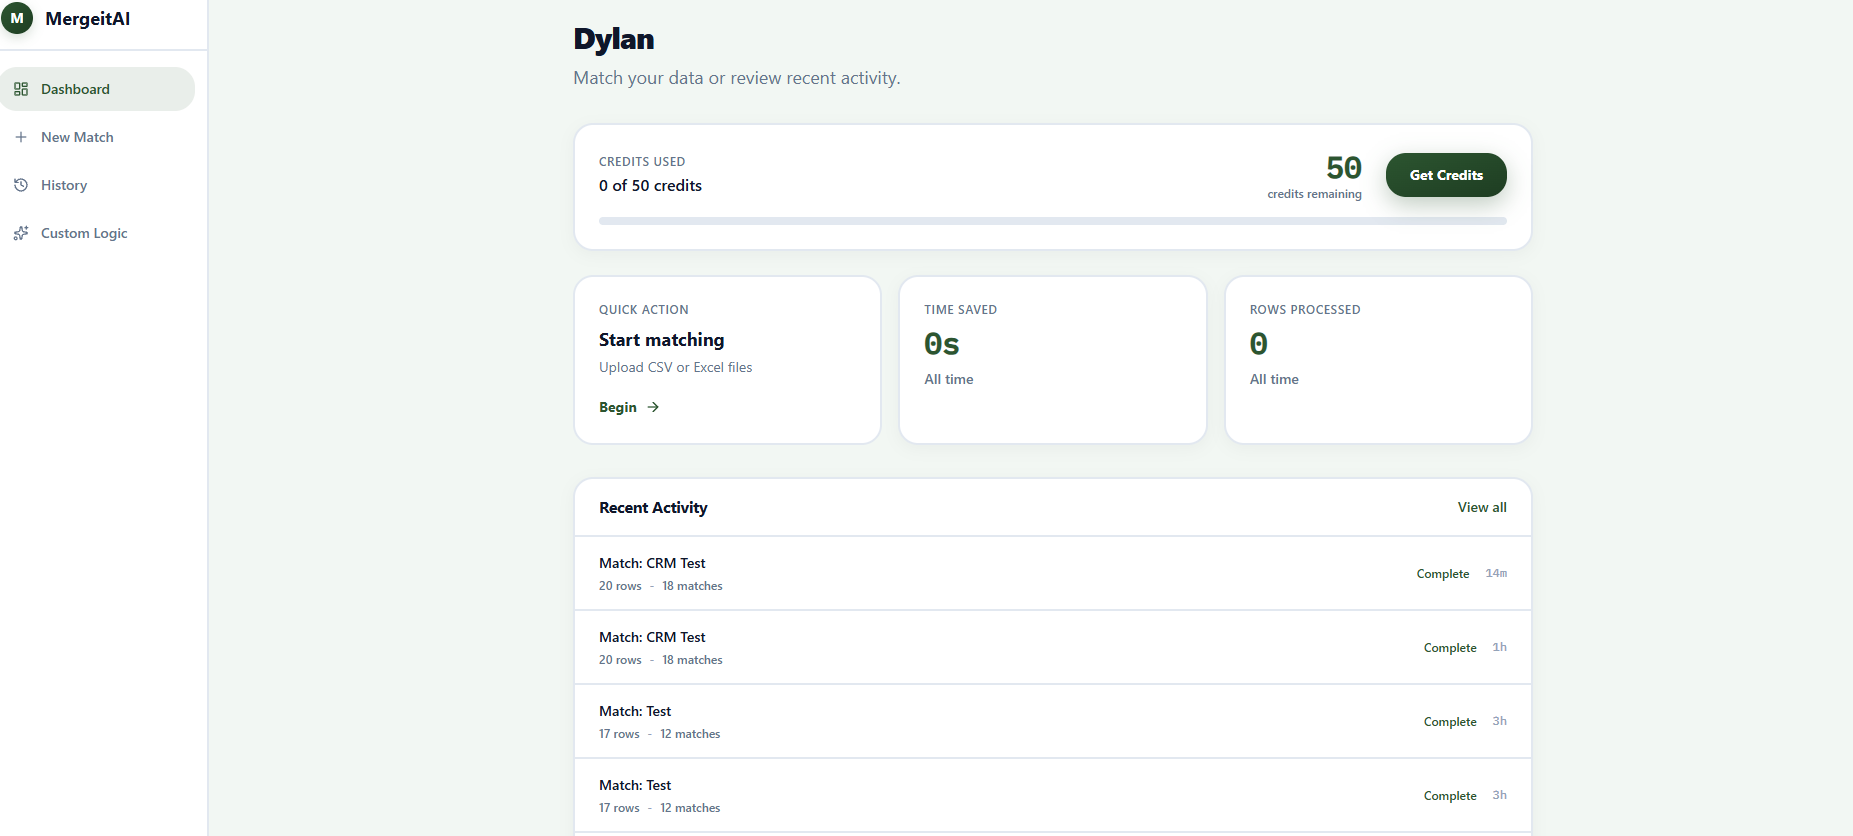The width and height of the screenshot is (1853, 836).
Task: Click 'All time' under Time Saved
Action: coord(949,379)
